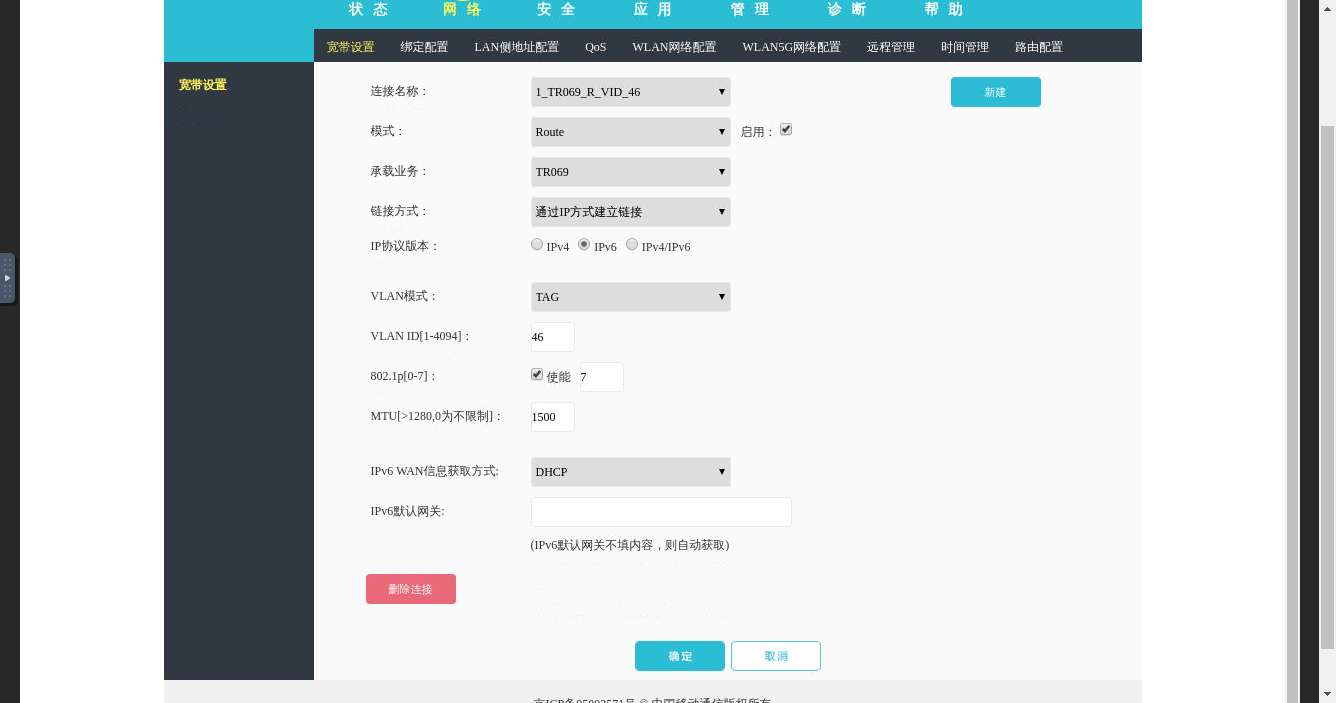This screenshot has width=1336, height=703.
Task: Select 宽带设置 in the left sidebar
Action: click(203, 85)
